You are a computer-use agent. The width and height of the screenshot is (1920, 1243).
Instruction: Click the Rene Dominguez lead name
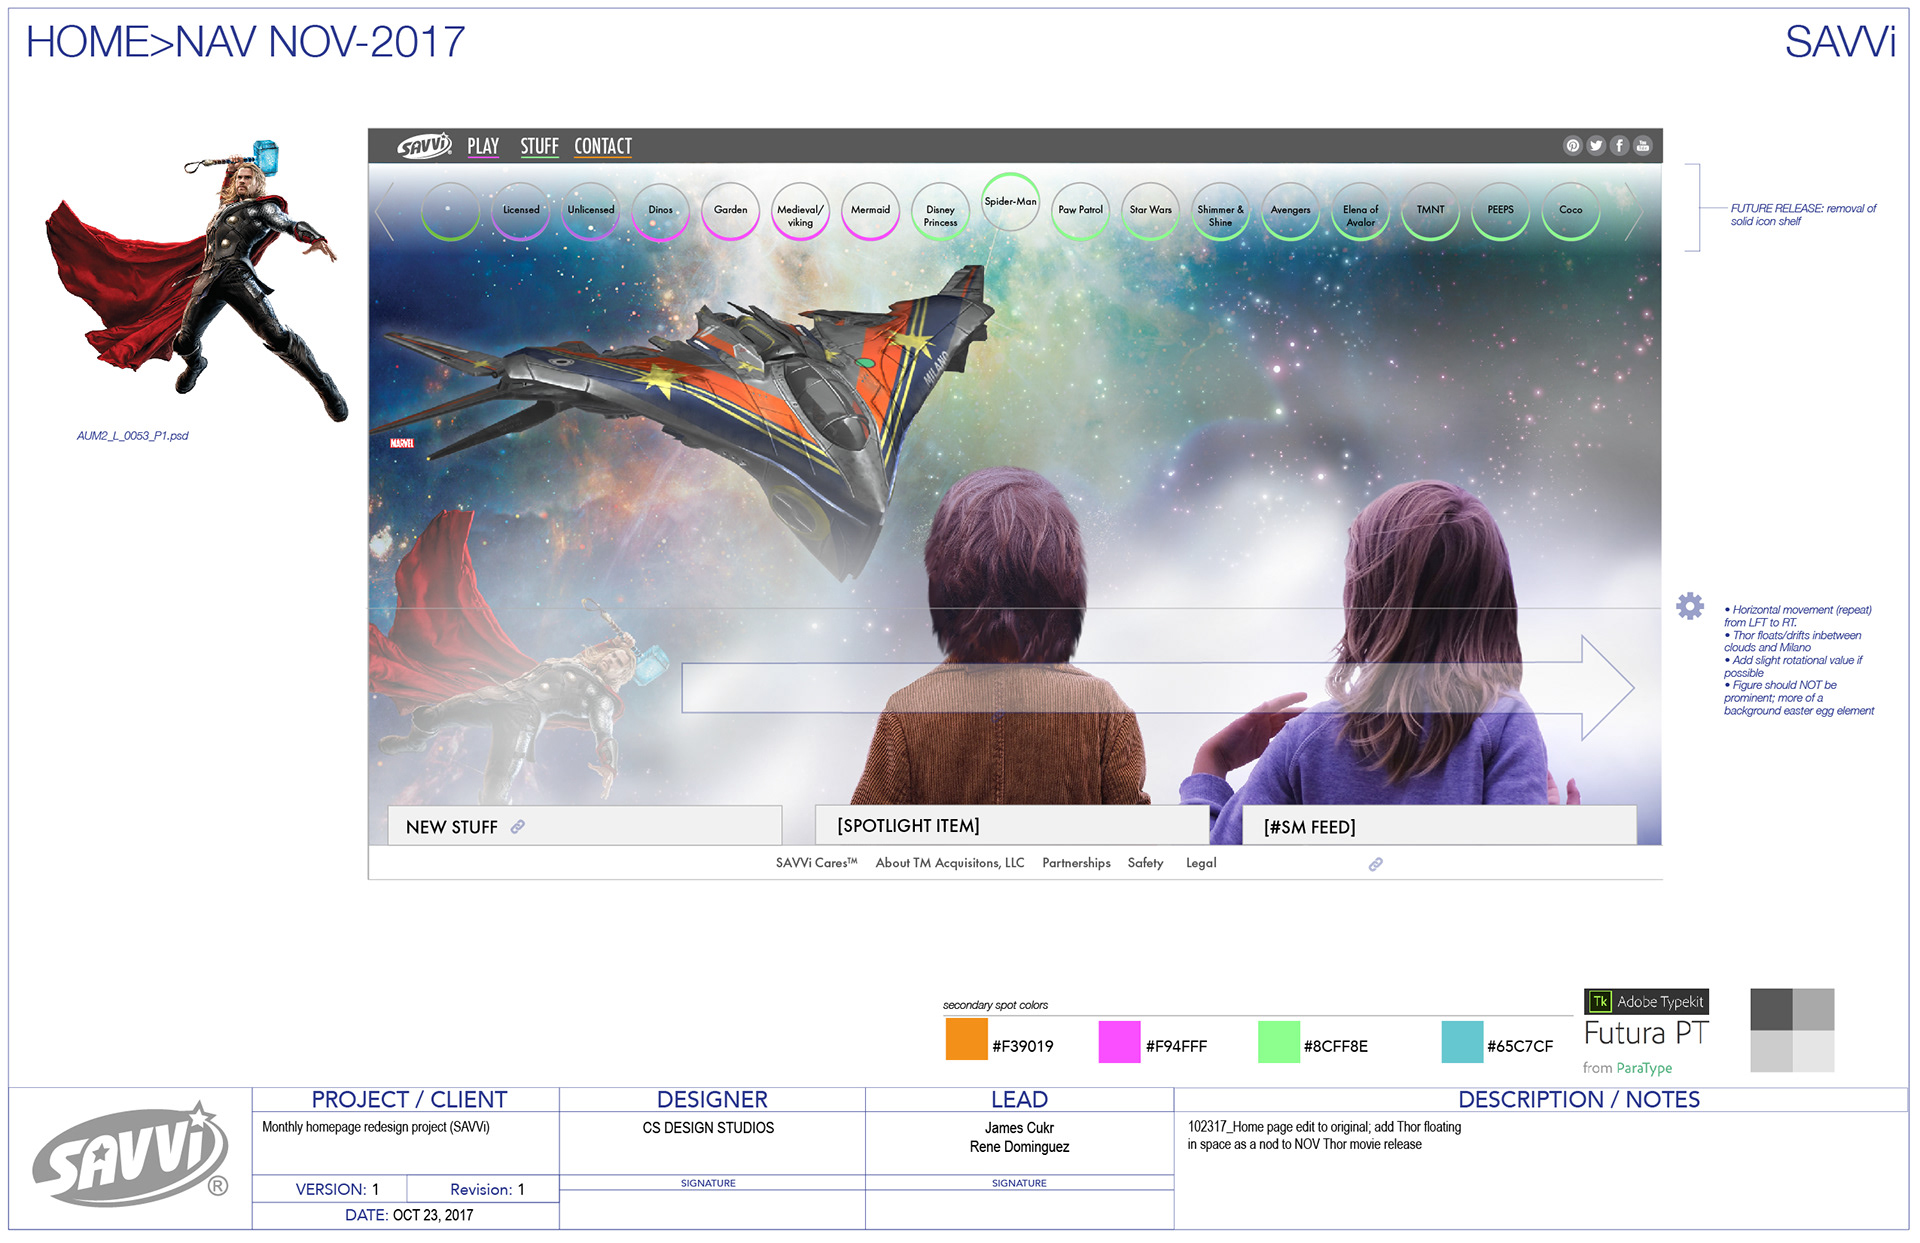point(1019,1147)
